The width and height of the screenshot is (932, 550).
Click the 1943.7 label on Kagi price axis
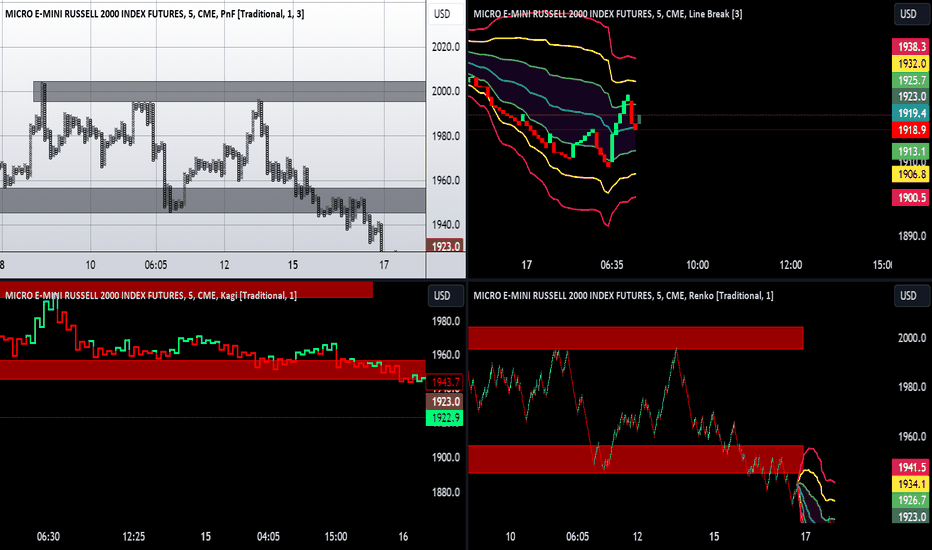pos(445,382)
